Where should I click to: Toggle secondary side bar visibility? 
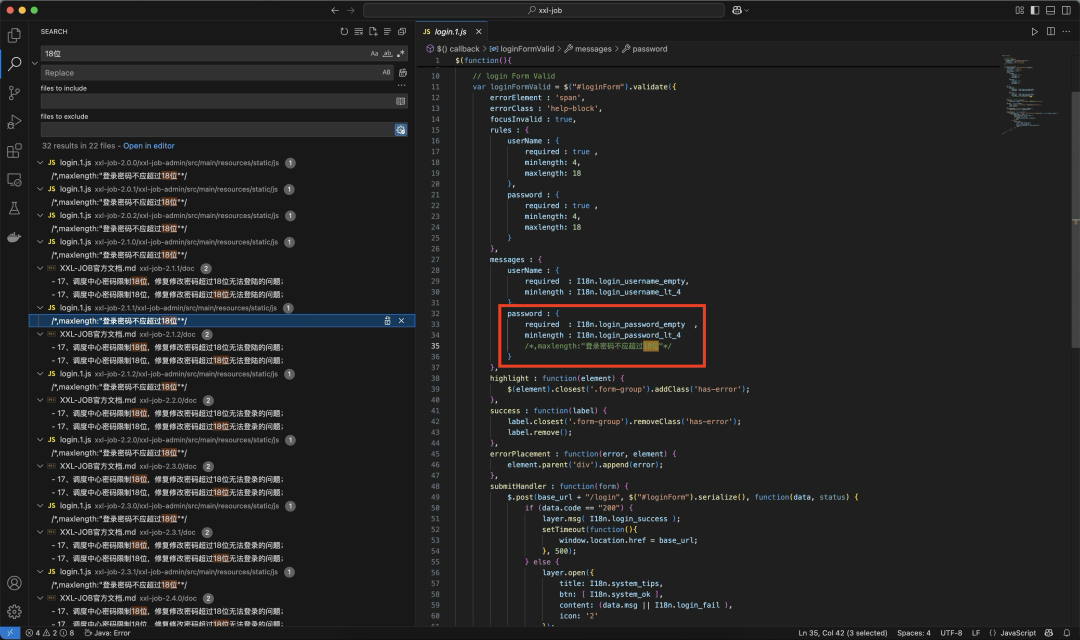point(1066,10)
